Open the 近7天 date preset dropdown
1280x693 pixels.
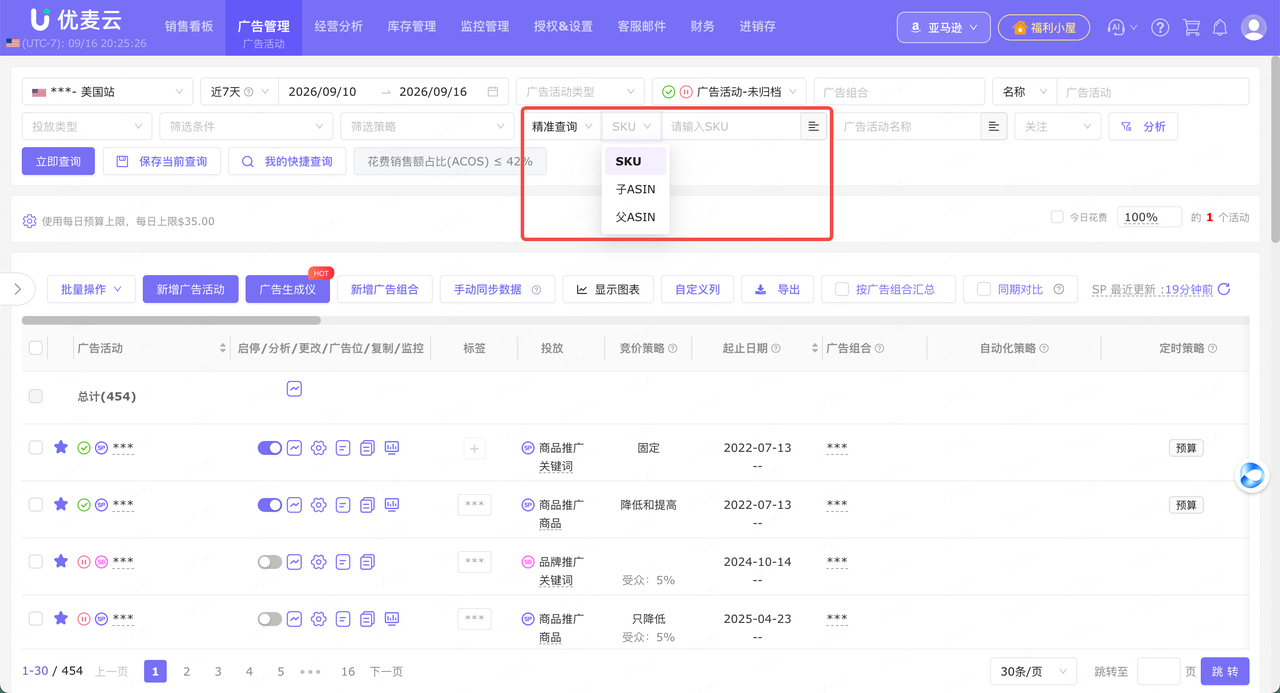[x=239, y=92]
